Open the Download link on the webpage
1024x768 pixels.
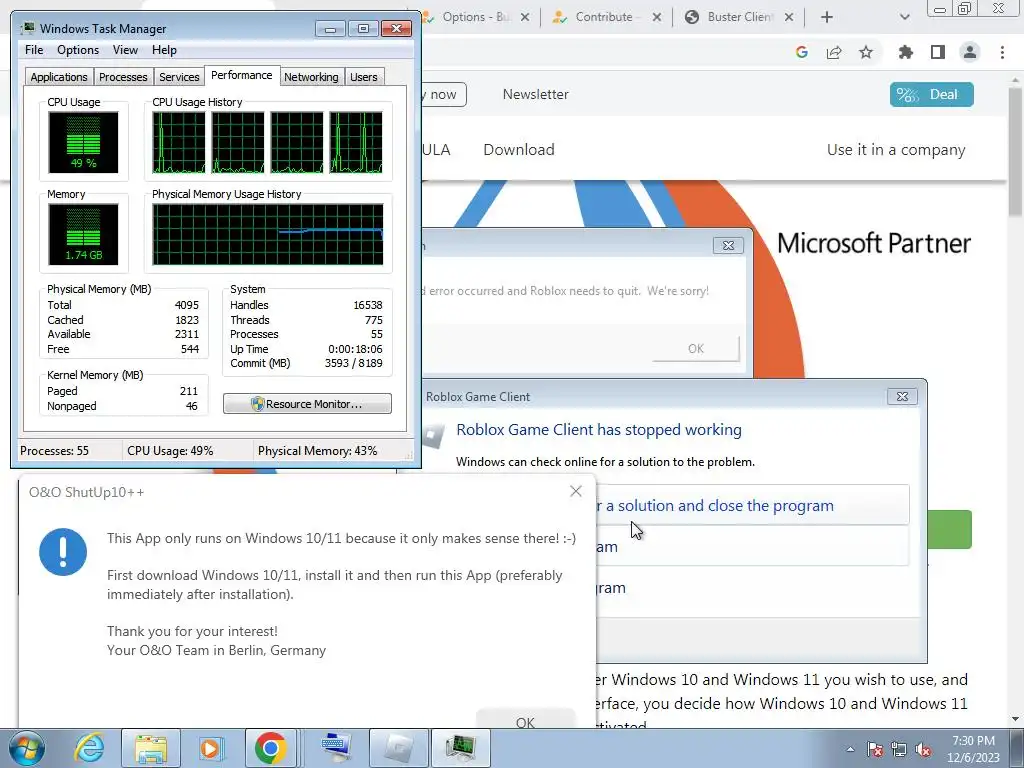click(x=519, y=150)
